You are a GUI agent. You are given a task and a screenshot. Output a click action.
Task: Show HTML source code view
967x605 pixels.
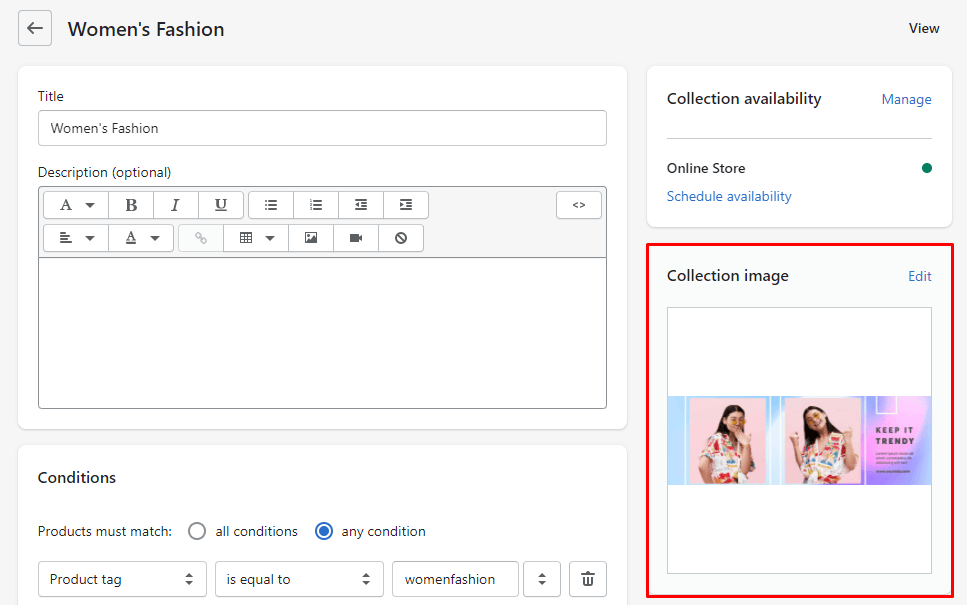click(579, 205)
